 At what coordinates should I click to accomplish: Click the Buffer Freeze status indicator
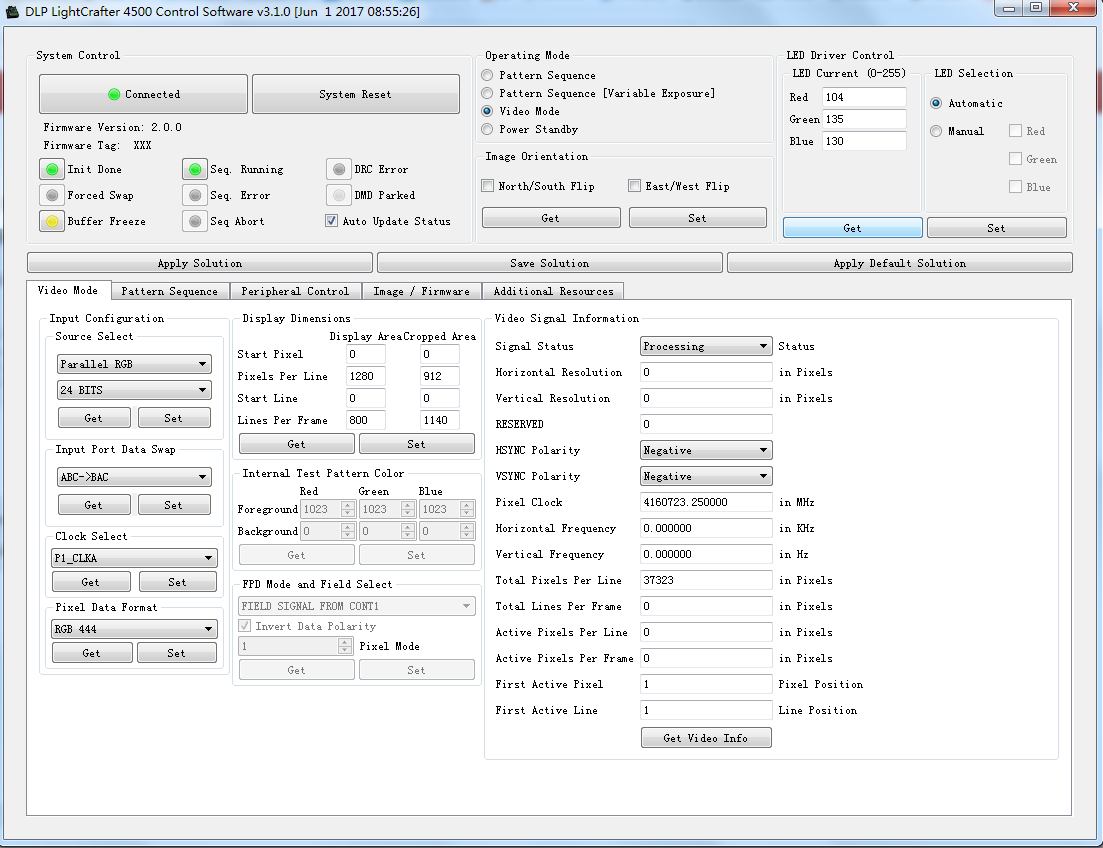point(52,222)
